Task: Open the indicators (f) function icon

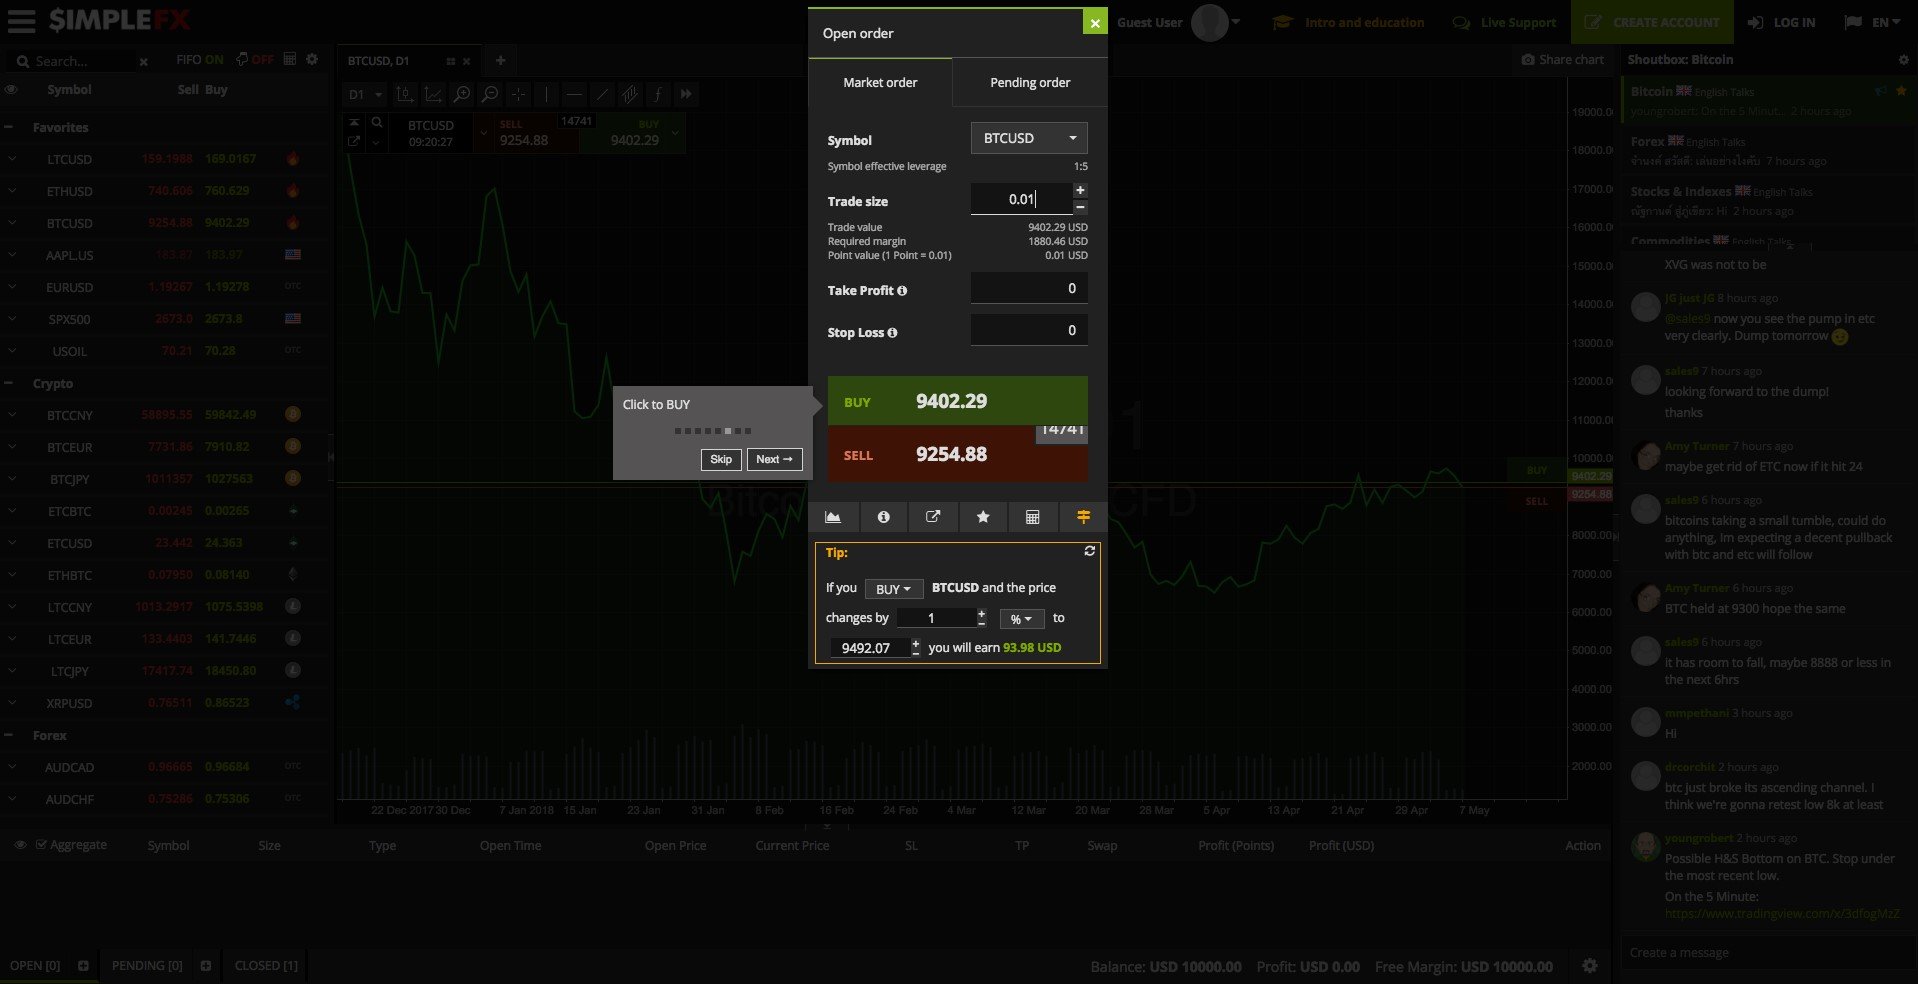Action: coord(658,94)
